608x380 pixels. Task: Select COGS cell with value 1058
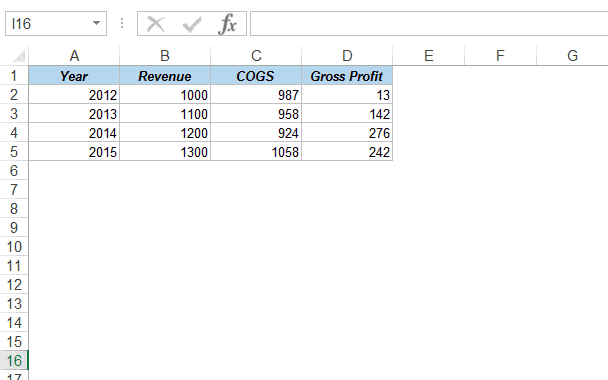(x=256, y=152)
